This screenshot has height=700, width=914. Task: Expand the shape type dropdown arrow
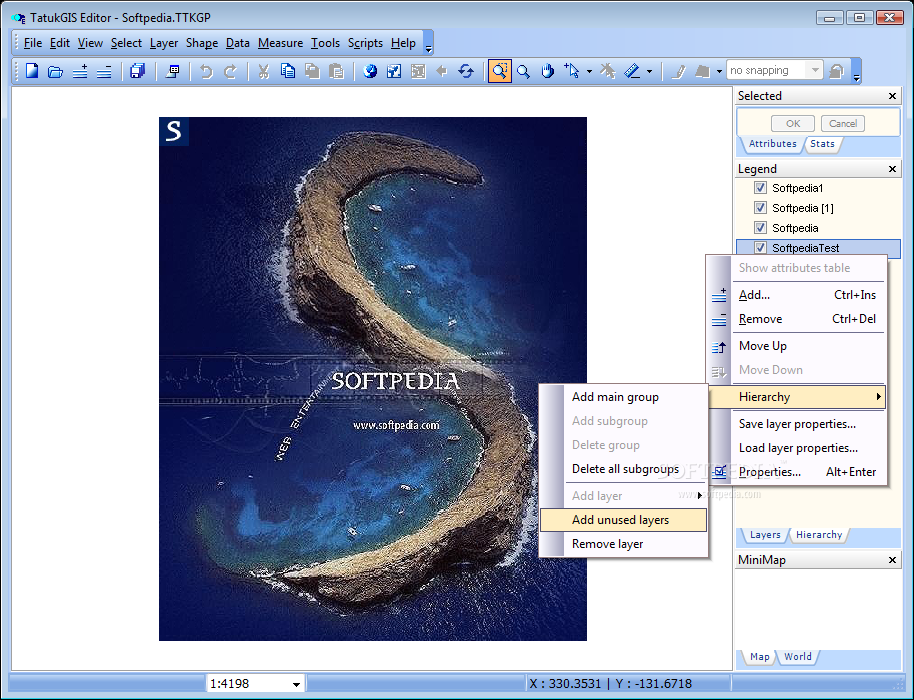point(719,72)
